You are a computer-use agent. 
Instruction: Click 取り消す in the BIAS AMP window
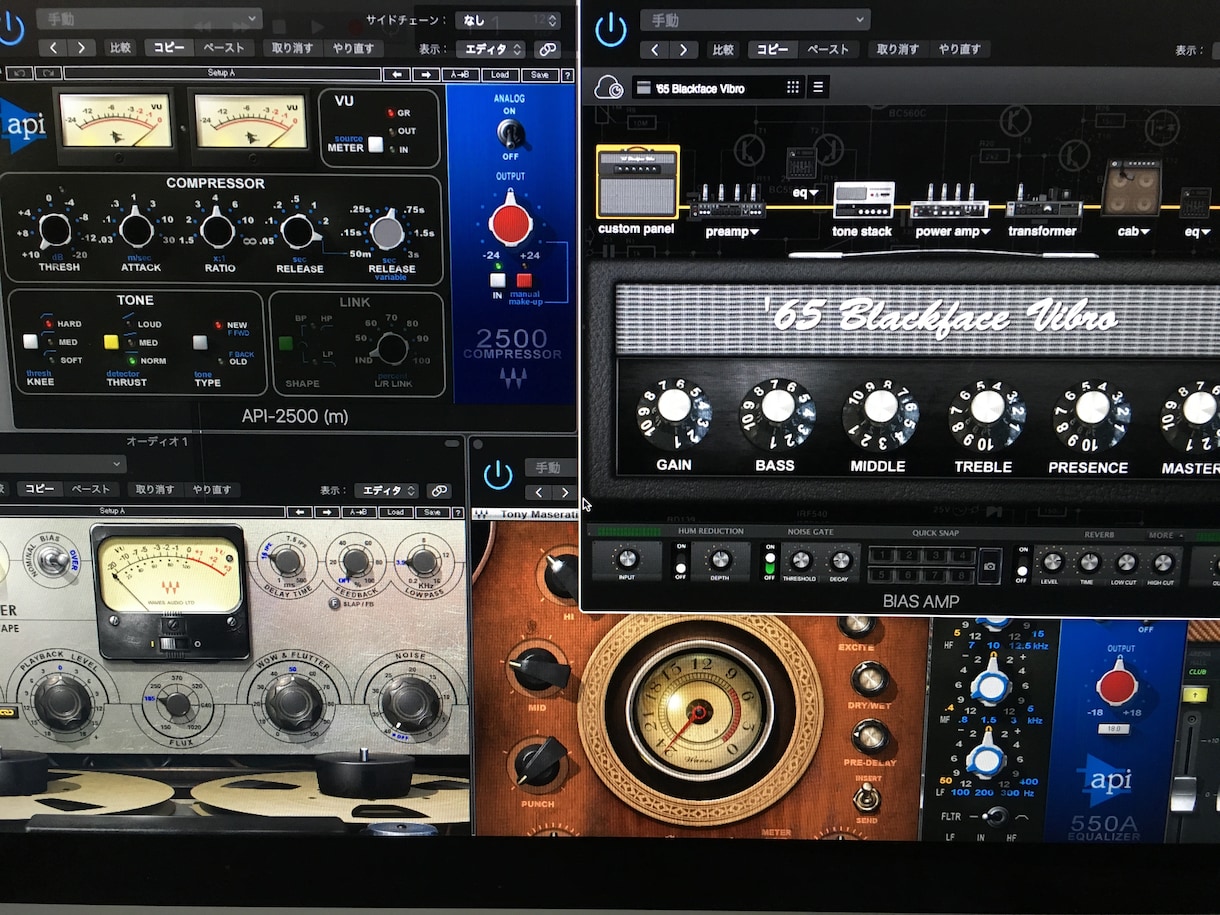[897, 49]
